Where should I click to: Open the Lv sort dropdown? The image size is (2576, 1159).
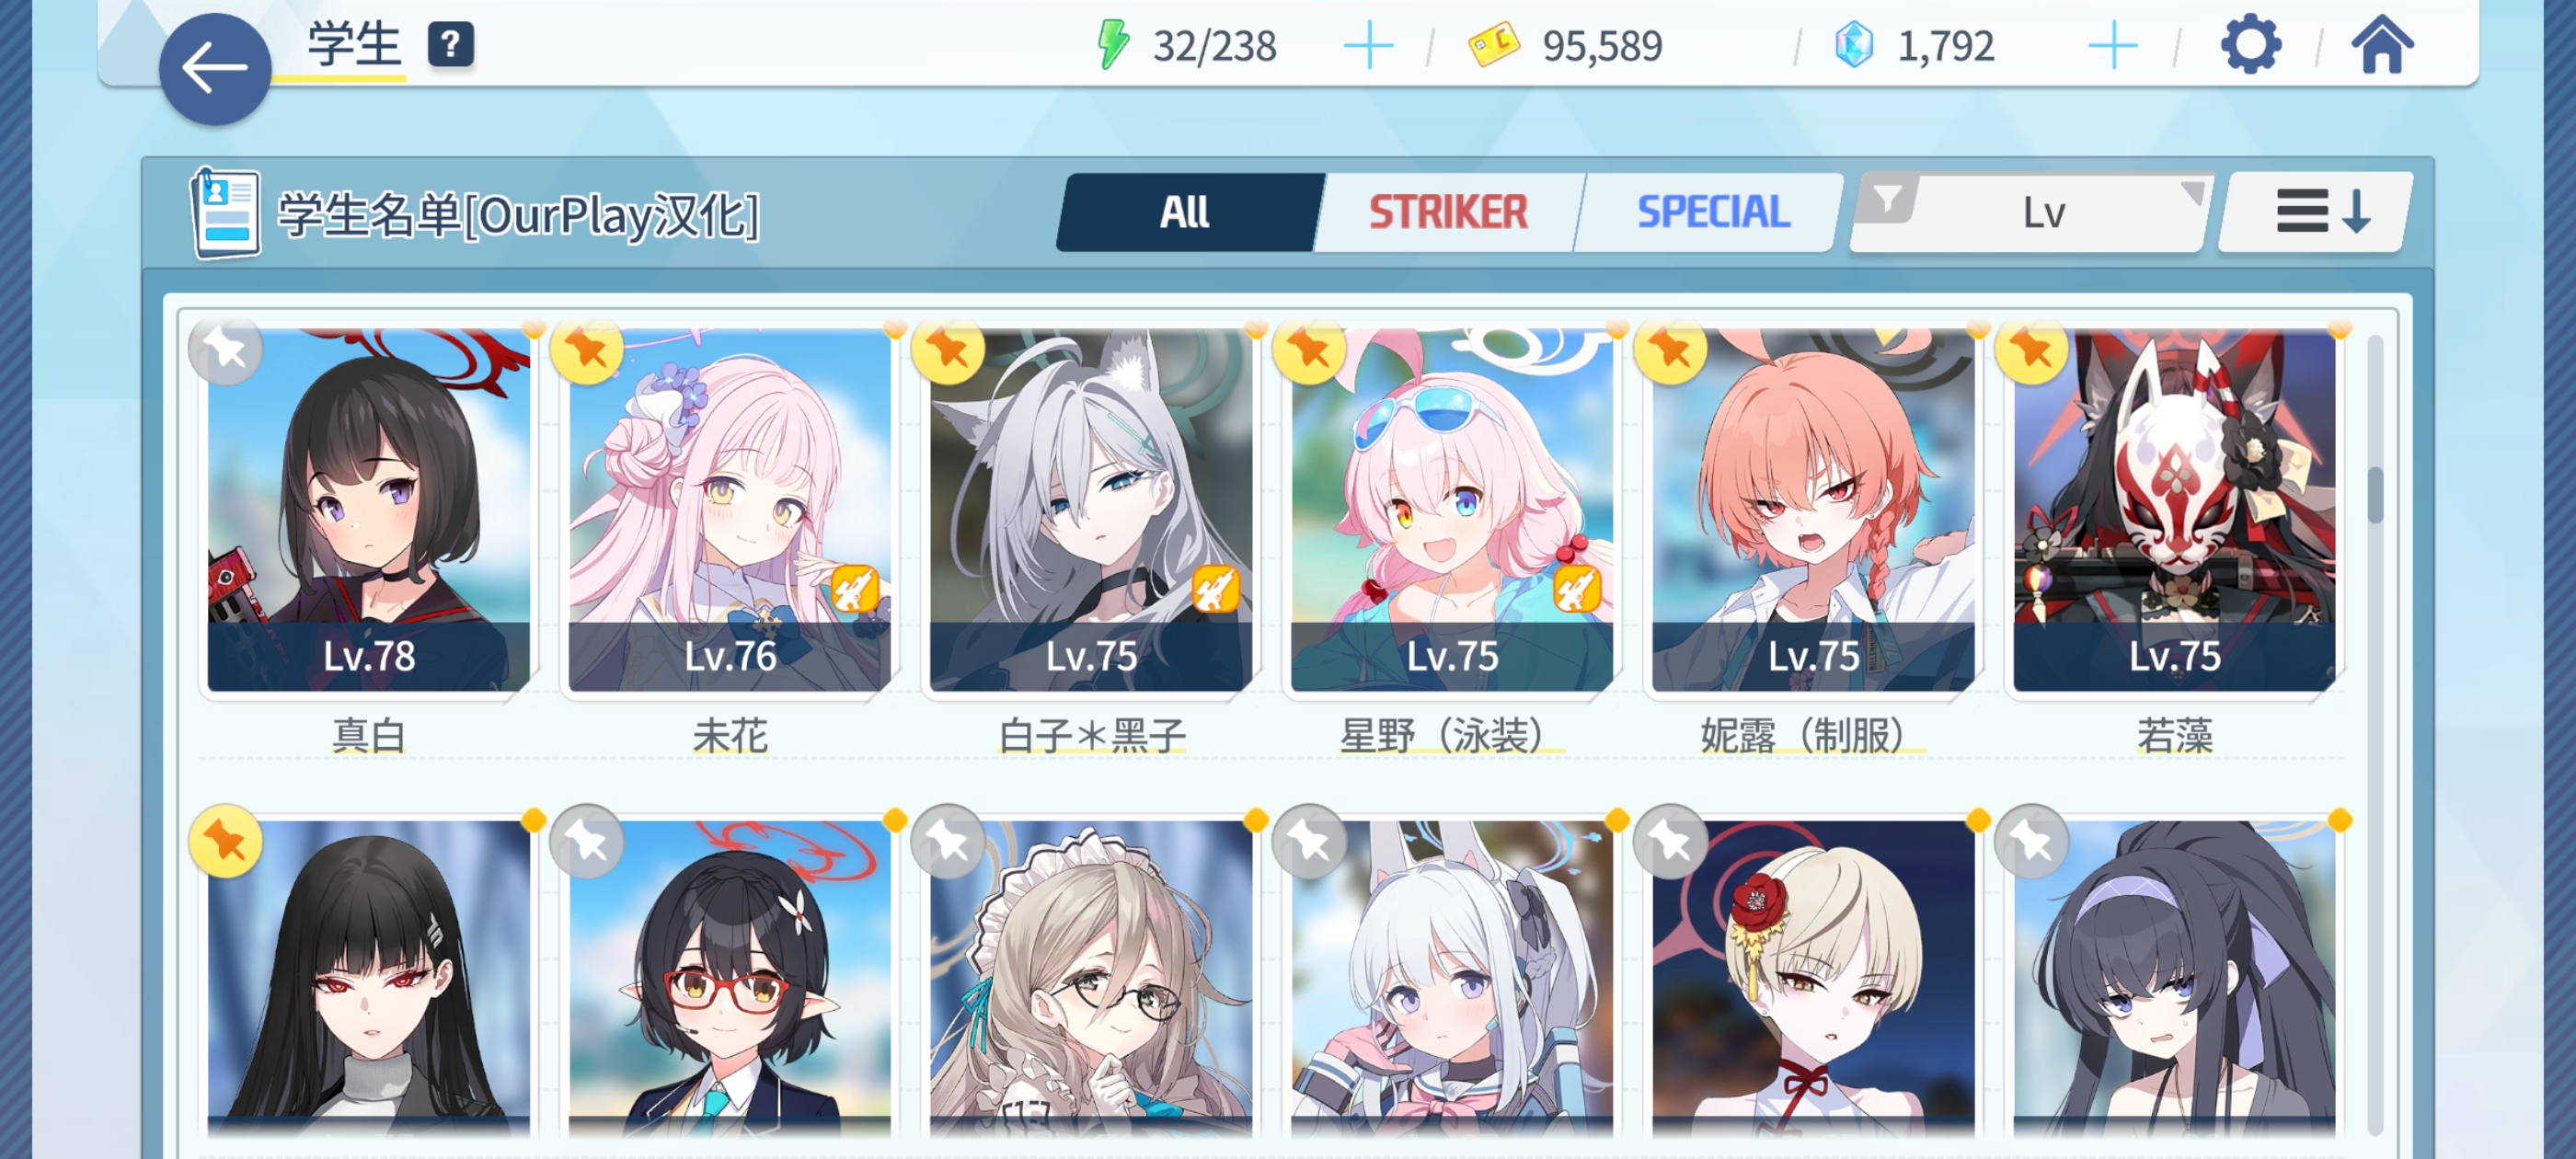[2044, 212]
